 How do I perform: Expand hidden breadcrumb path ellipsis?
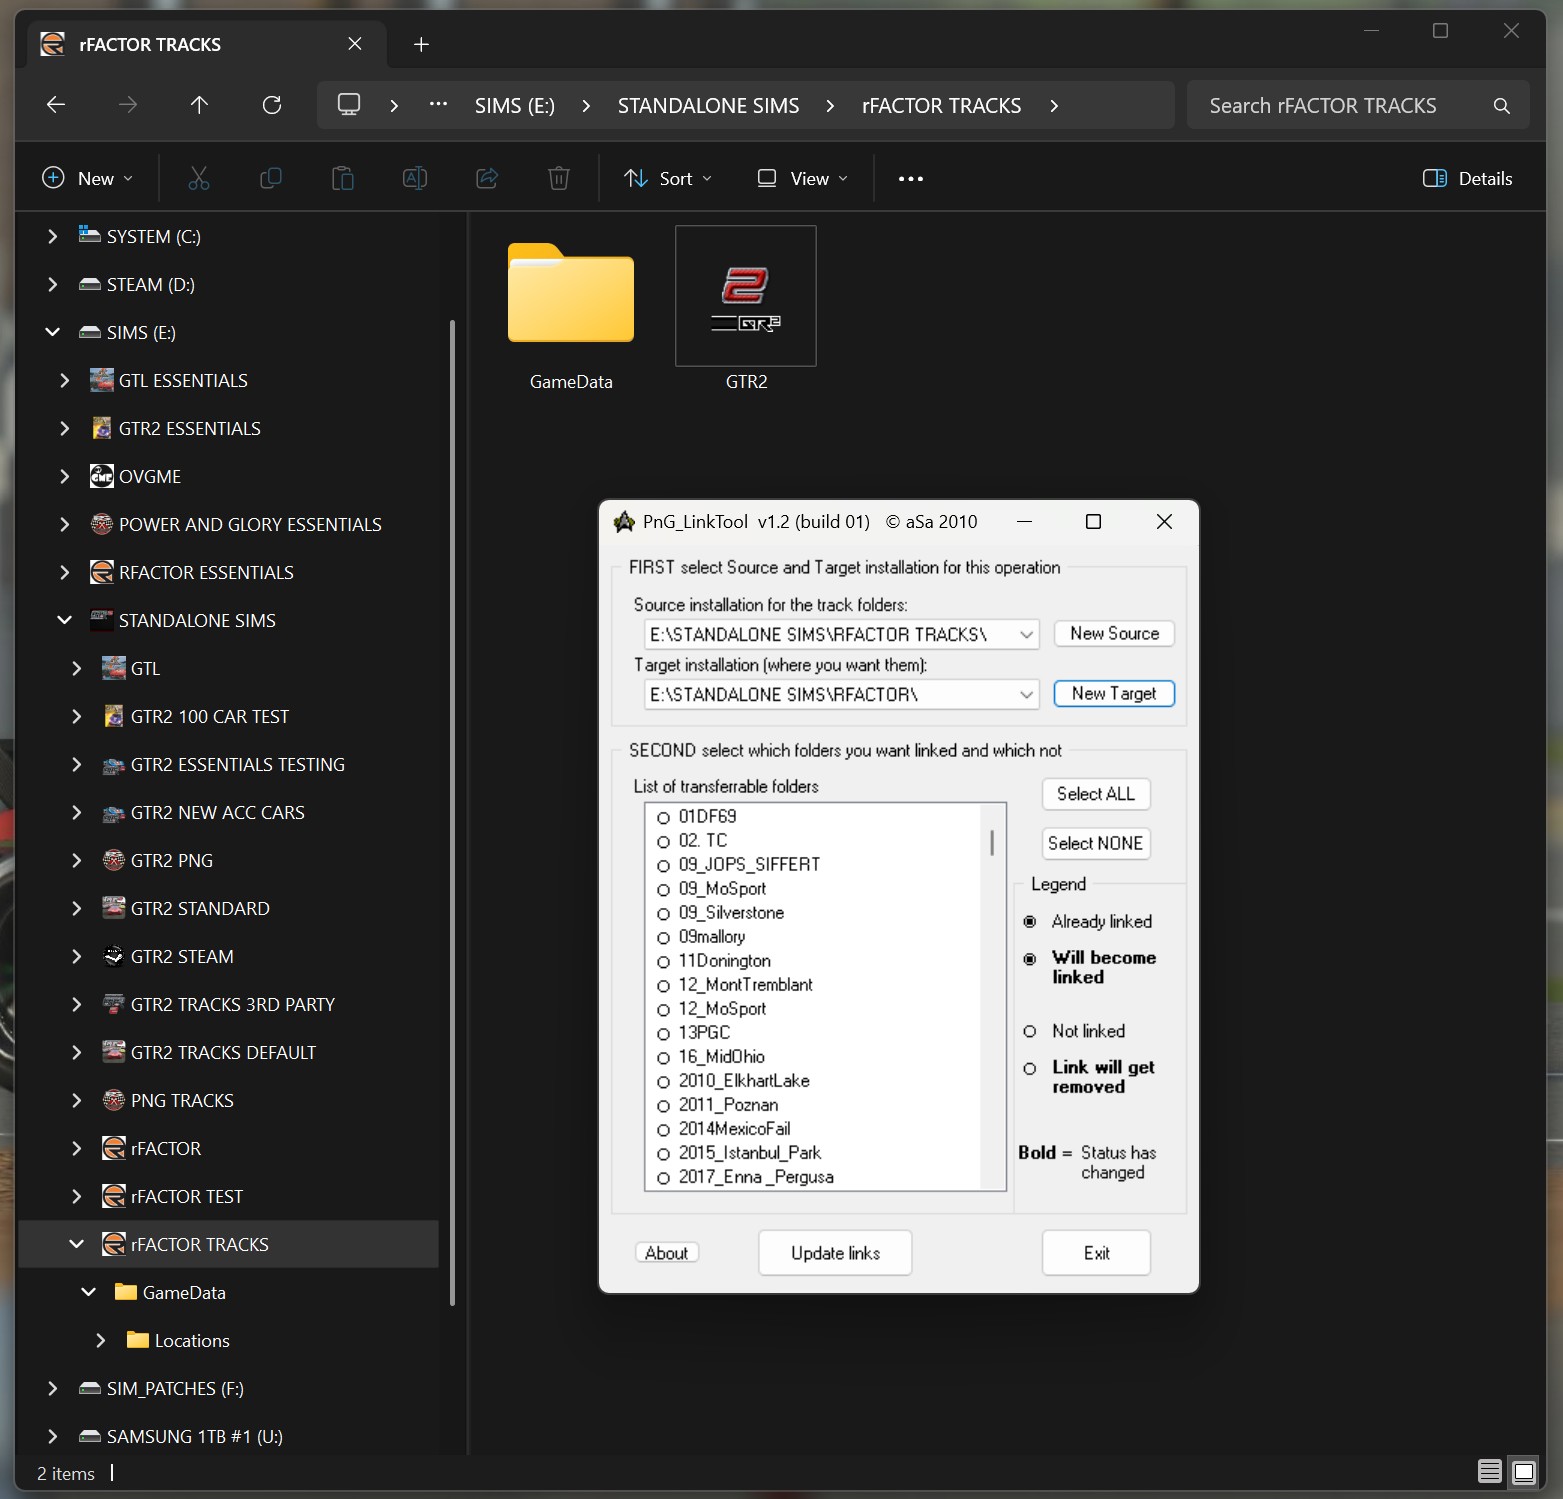pos(438,104)
